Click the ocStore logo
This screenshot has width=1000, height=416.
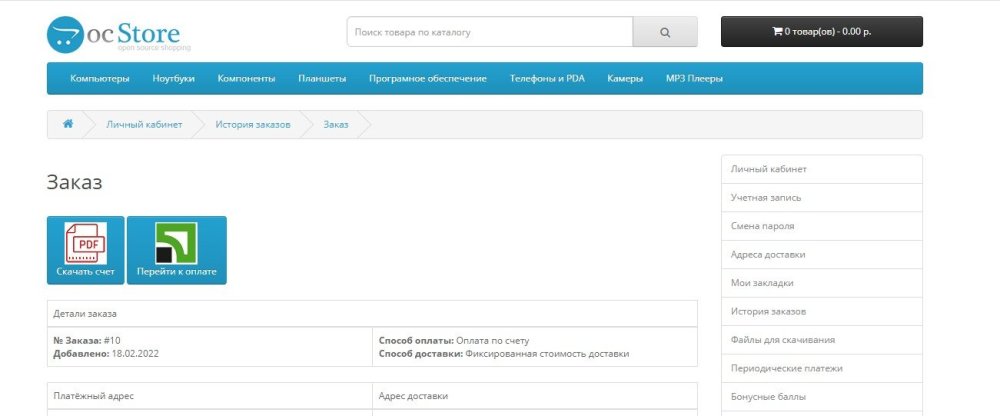click(x=118, y=34)
